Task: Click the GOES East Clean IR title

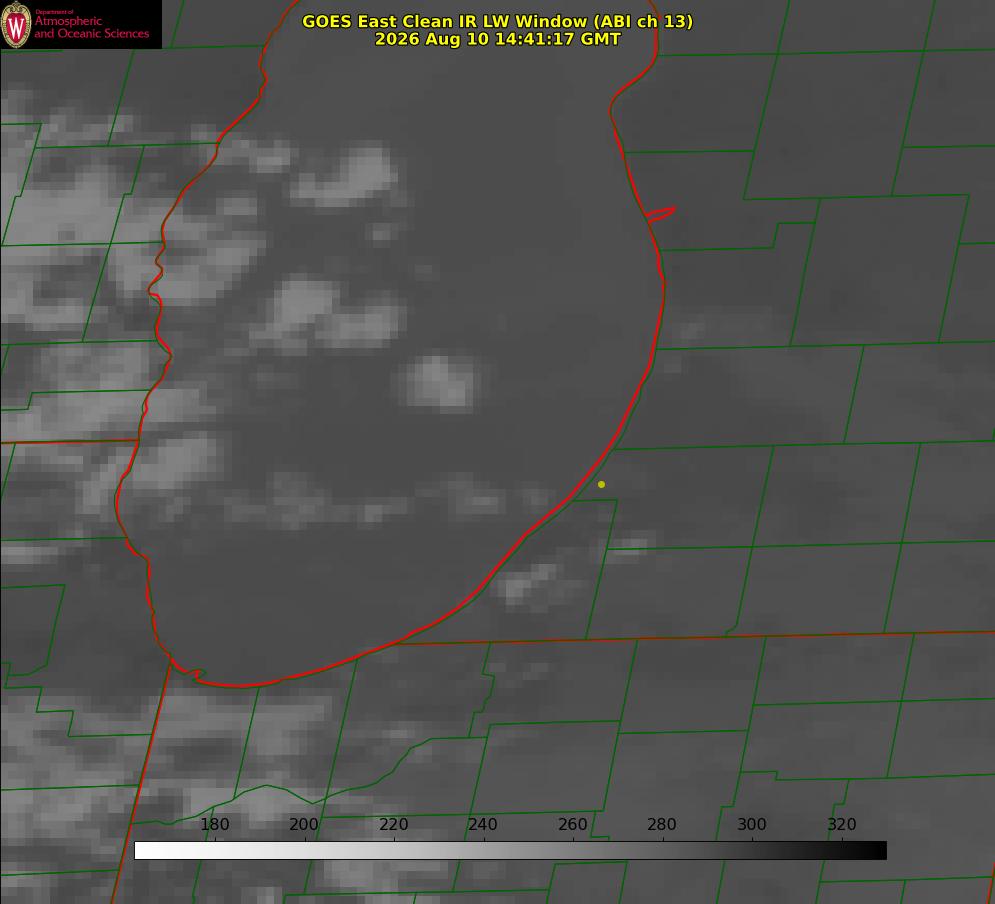Action: 498,21
